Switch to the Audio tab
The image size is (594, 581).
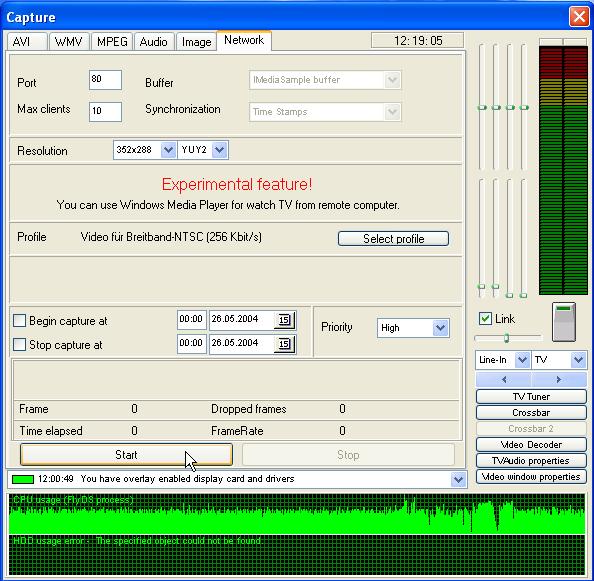coord(153,41)
